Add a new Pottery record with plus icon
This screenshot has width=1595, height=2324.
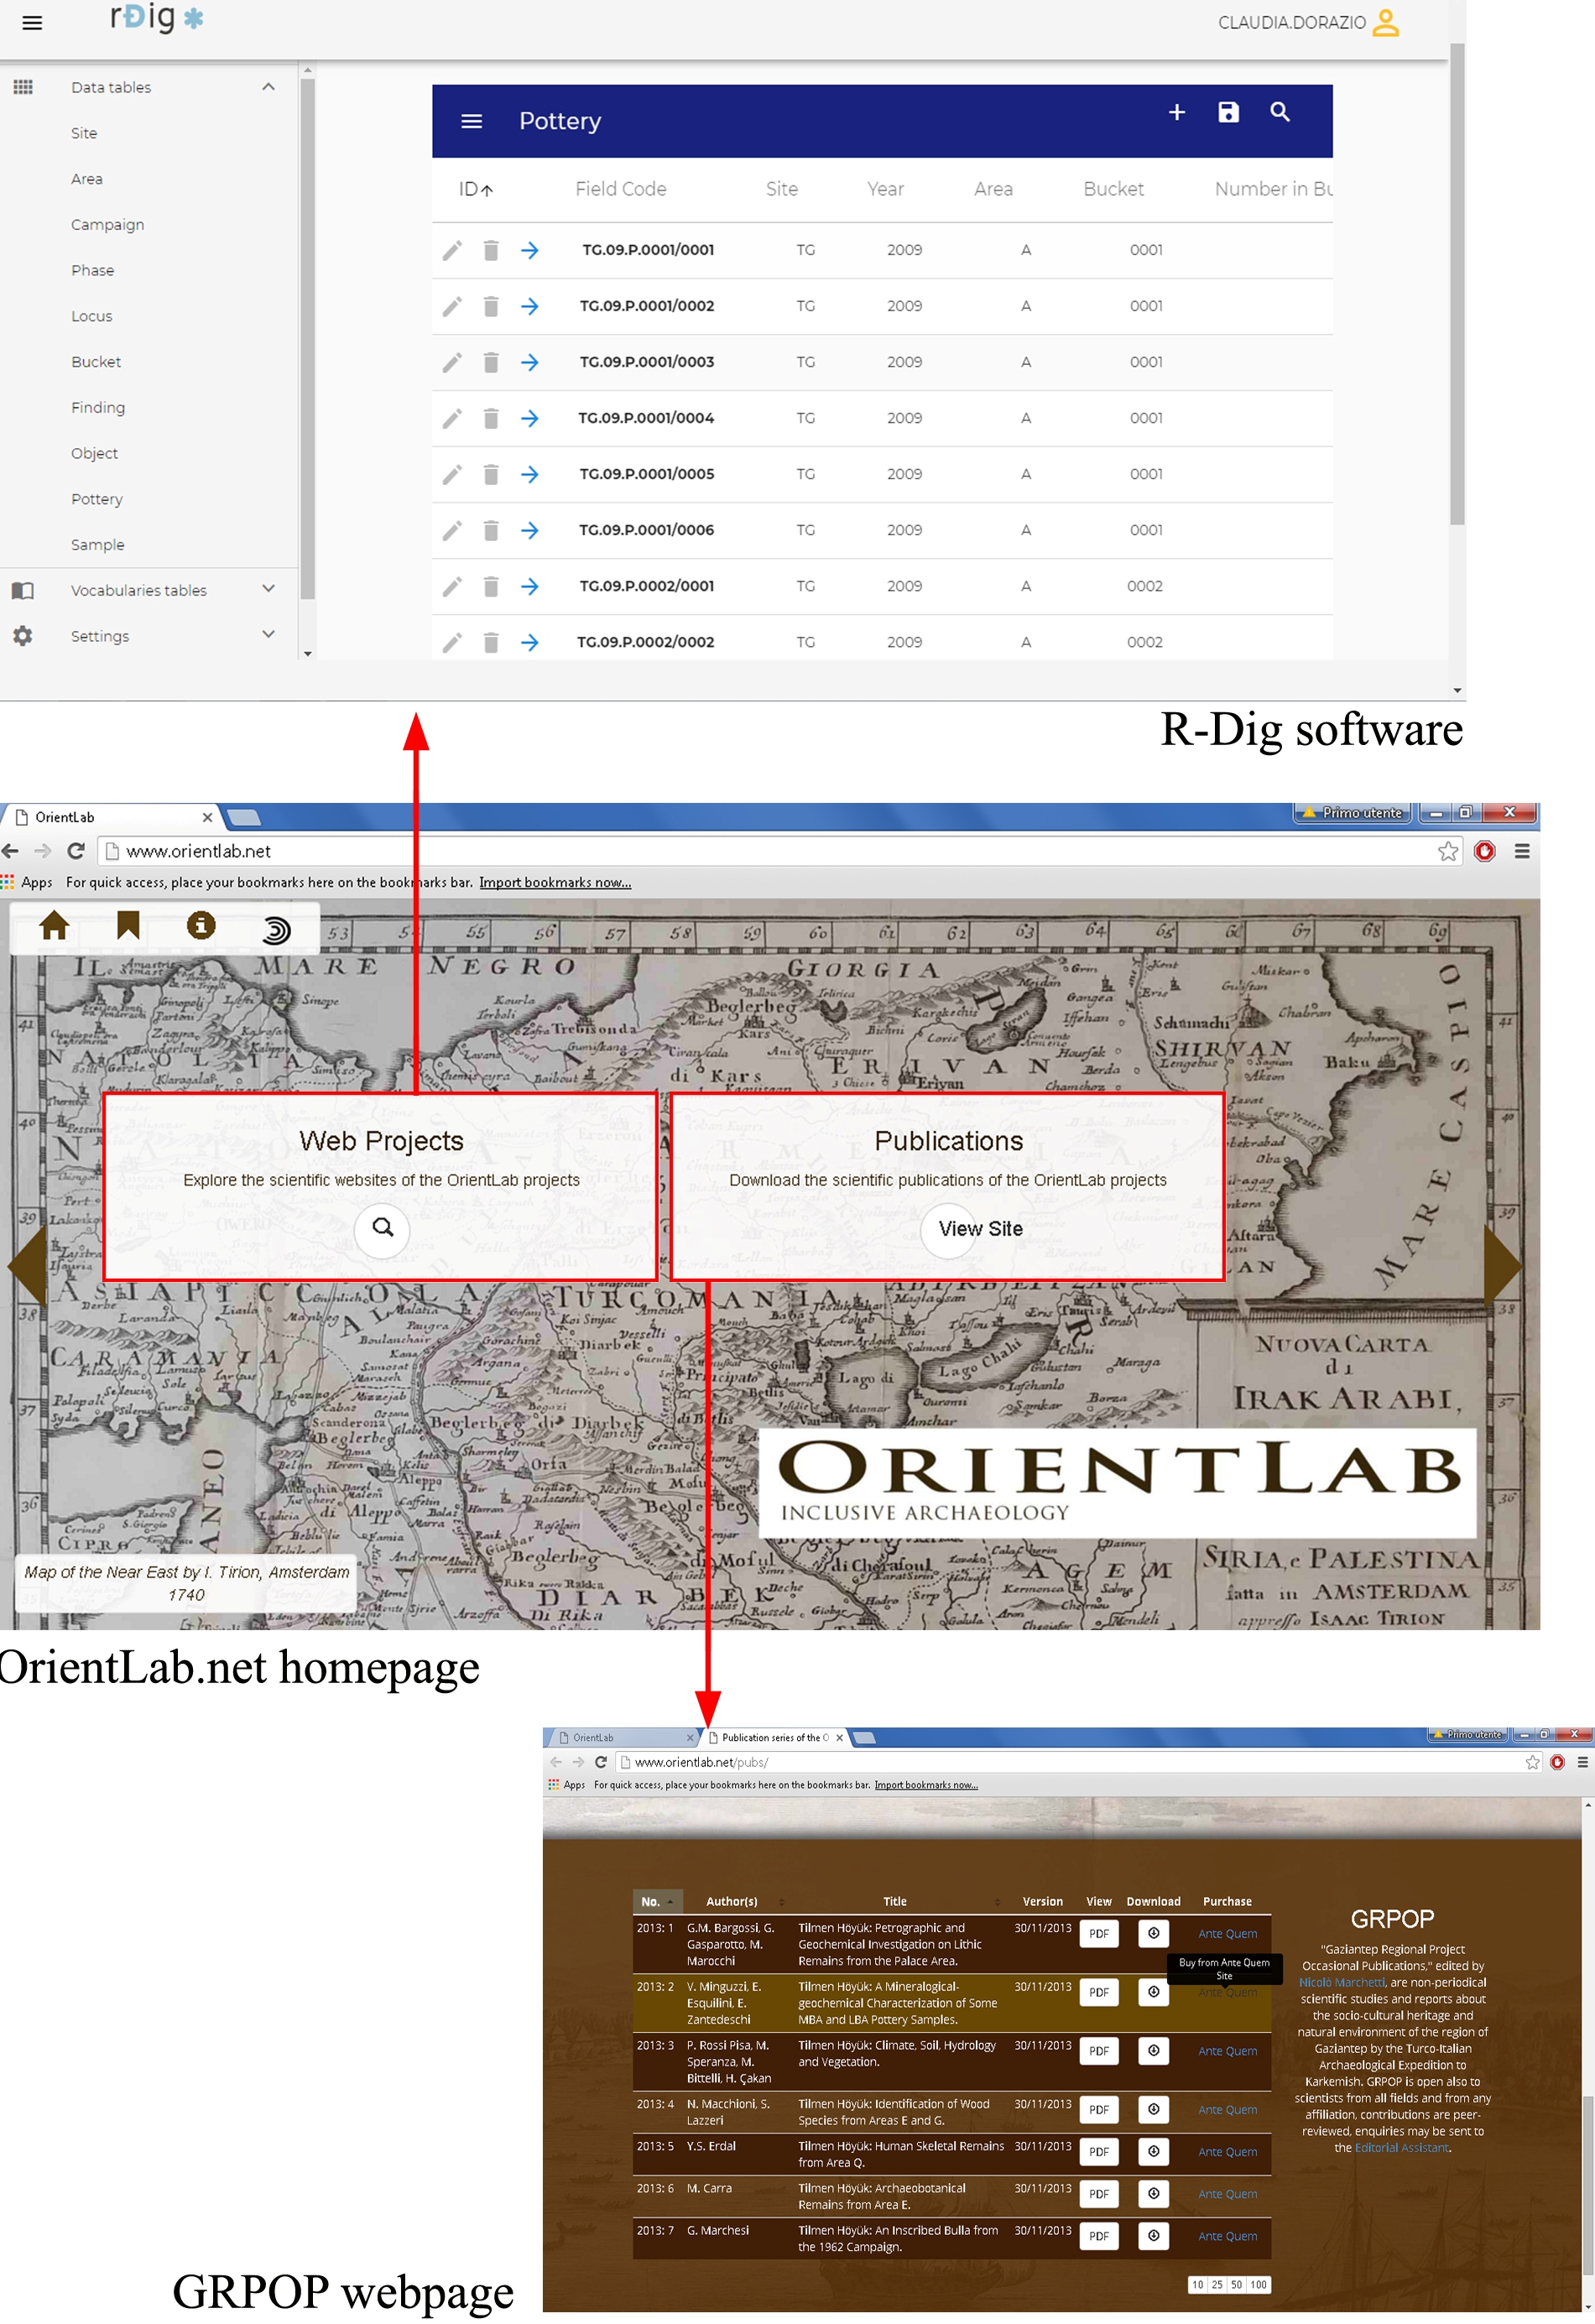(x=1176, y=112)
